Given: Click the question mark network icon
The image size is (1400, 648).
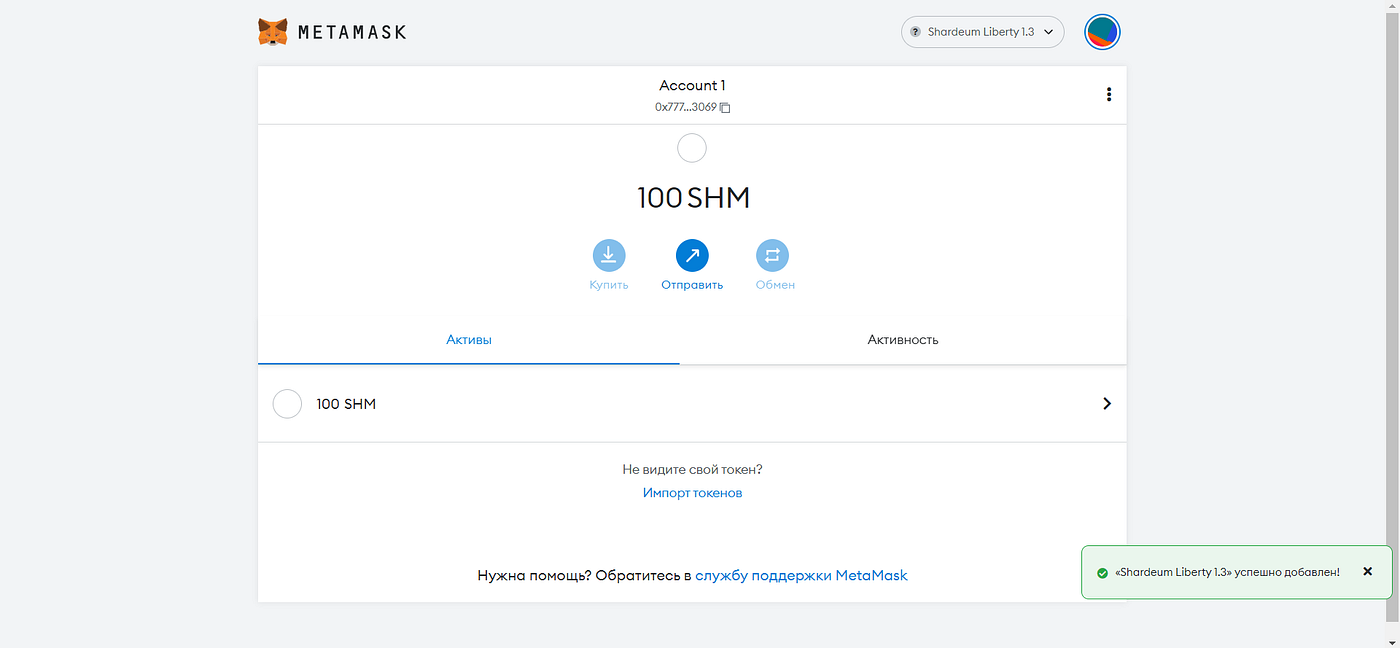Looking at the screenshot, I should pyautogui.click(x=915, y=32).
